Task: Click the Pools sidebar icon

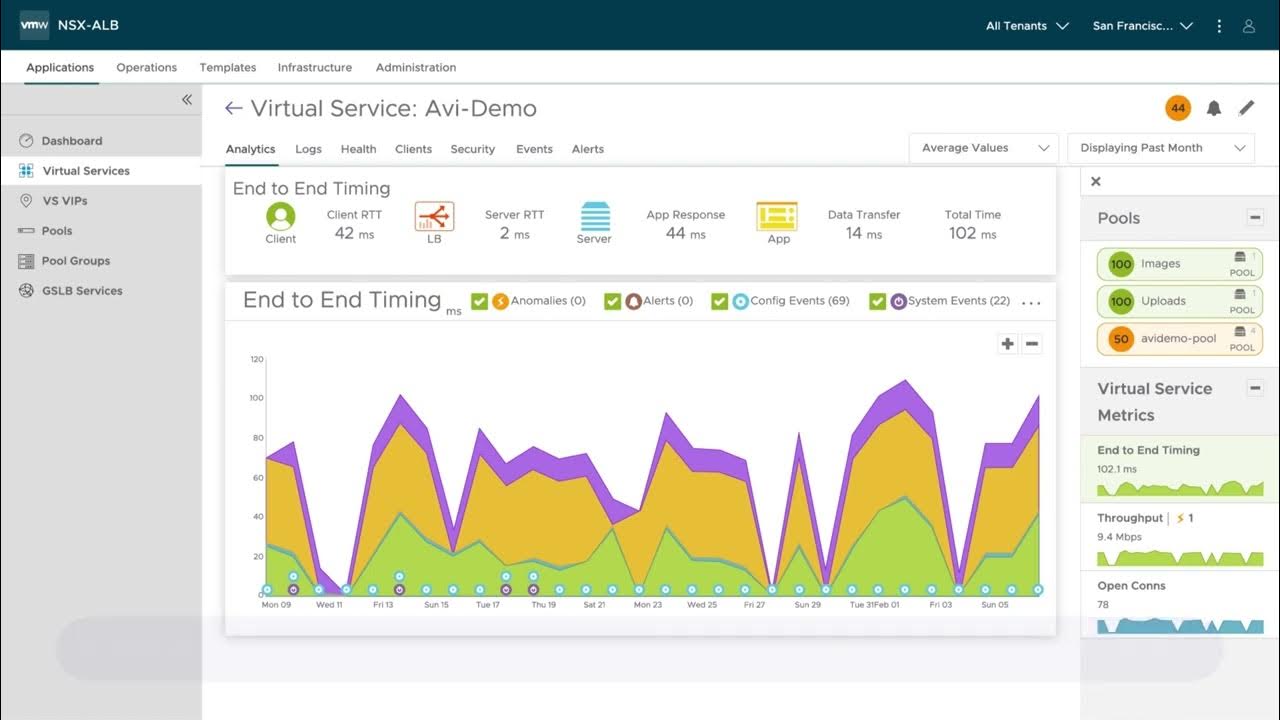Action: [26, 231]
